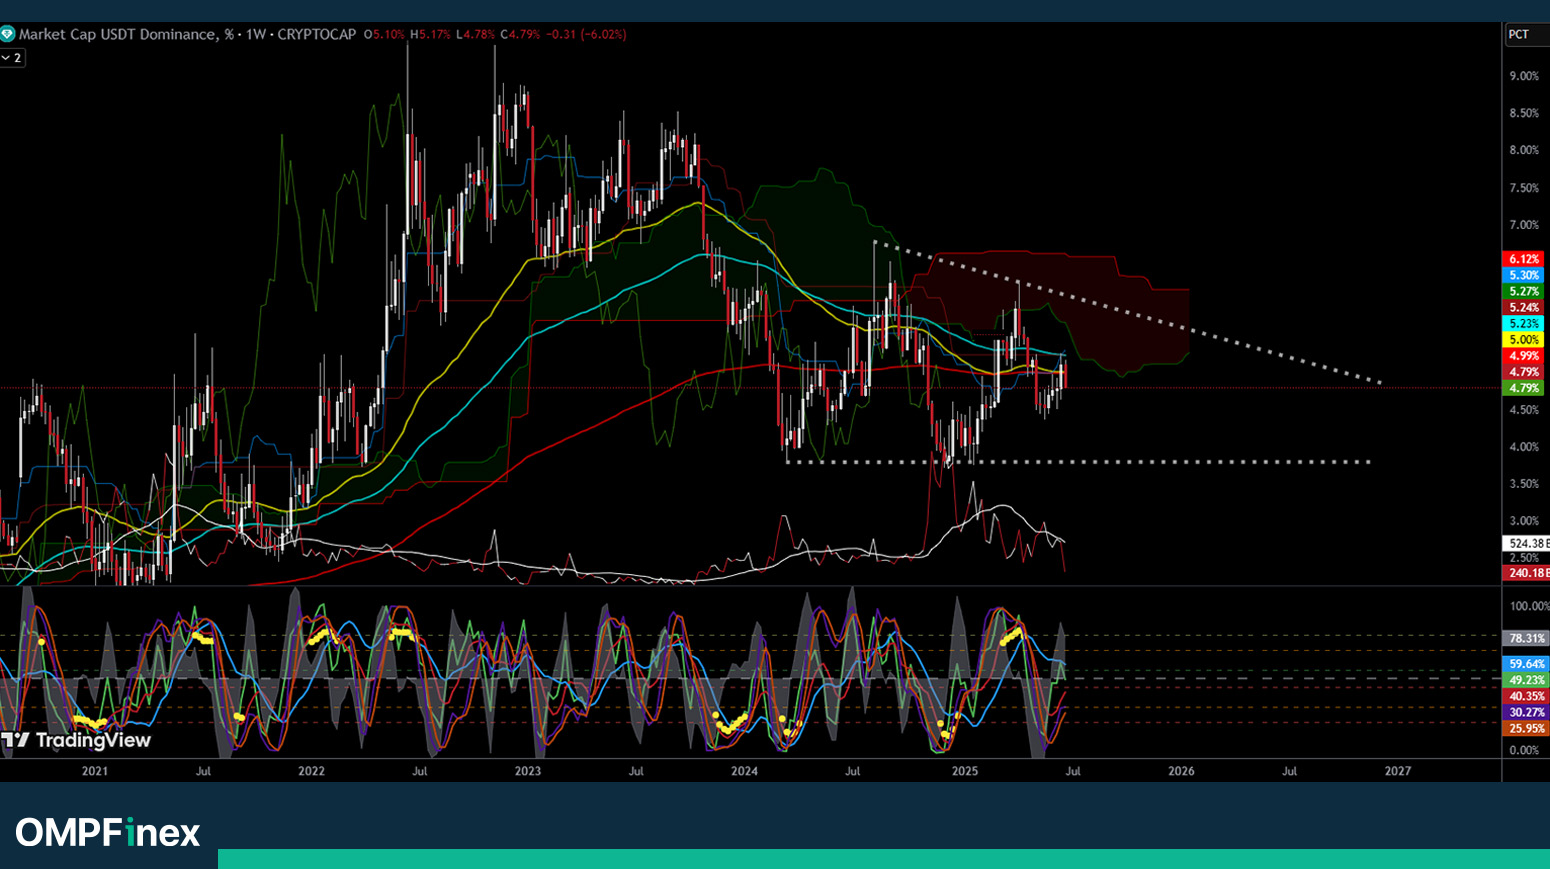1550x869 pixels.
Task: Click the 2021 label on time axis
Action: click(95, 771)
